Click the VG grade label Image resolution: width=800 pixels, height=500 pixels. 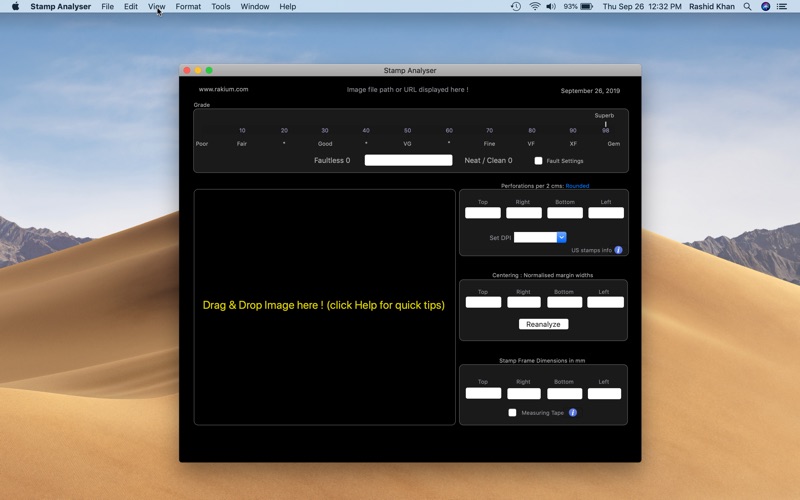click(407, 144)
